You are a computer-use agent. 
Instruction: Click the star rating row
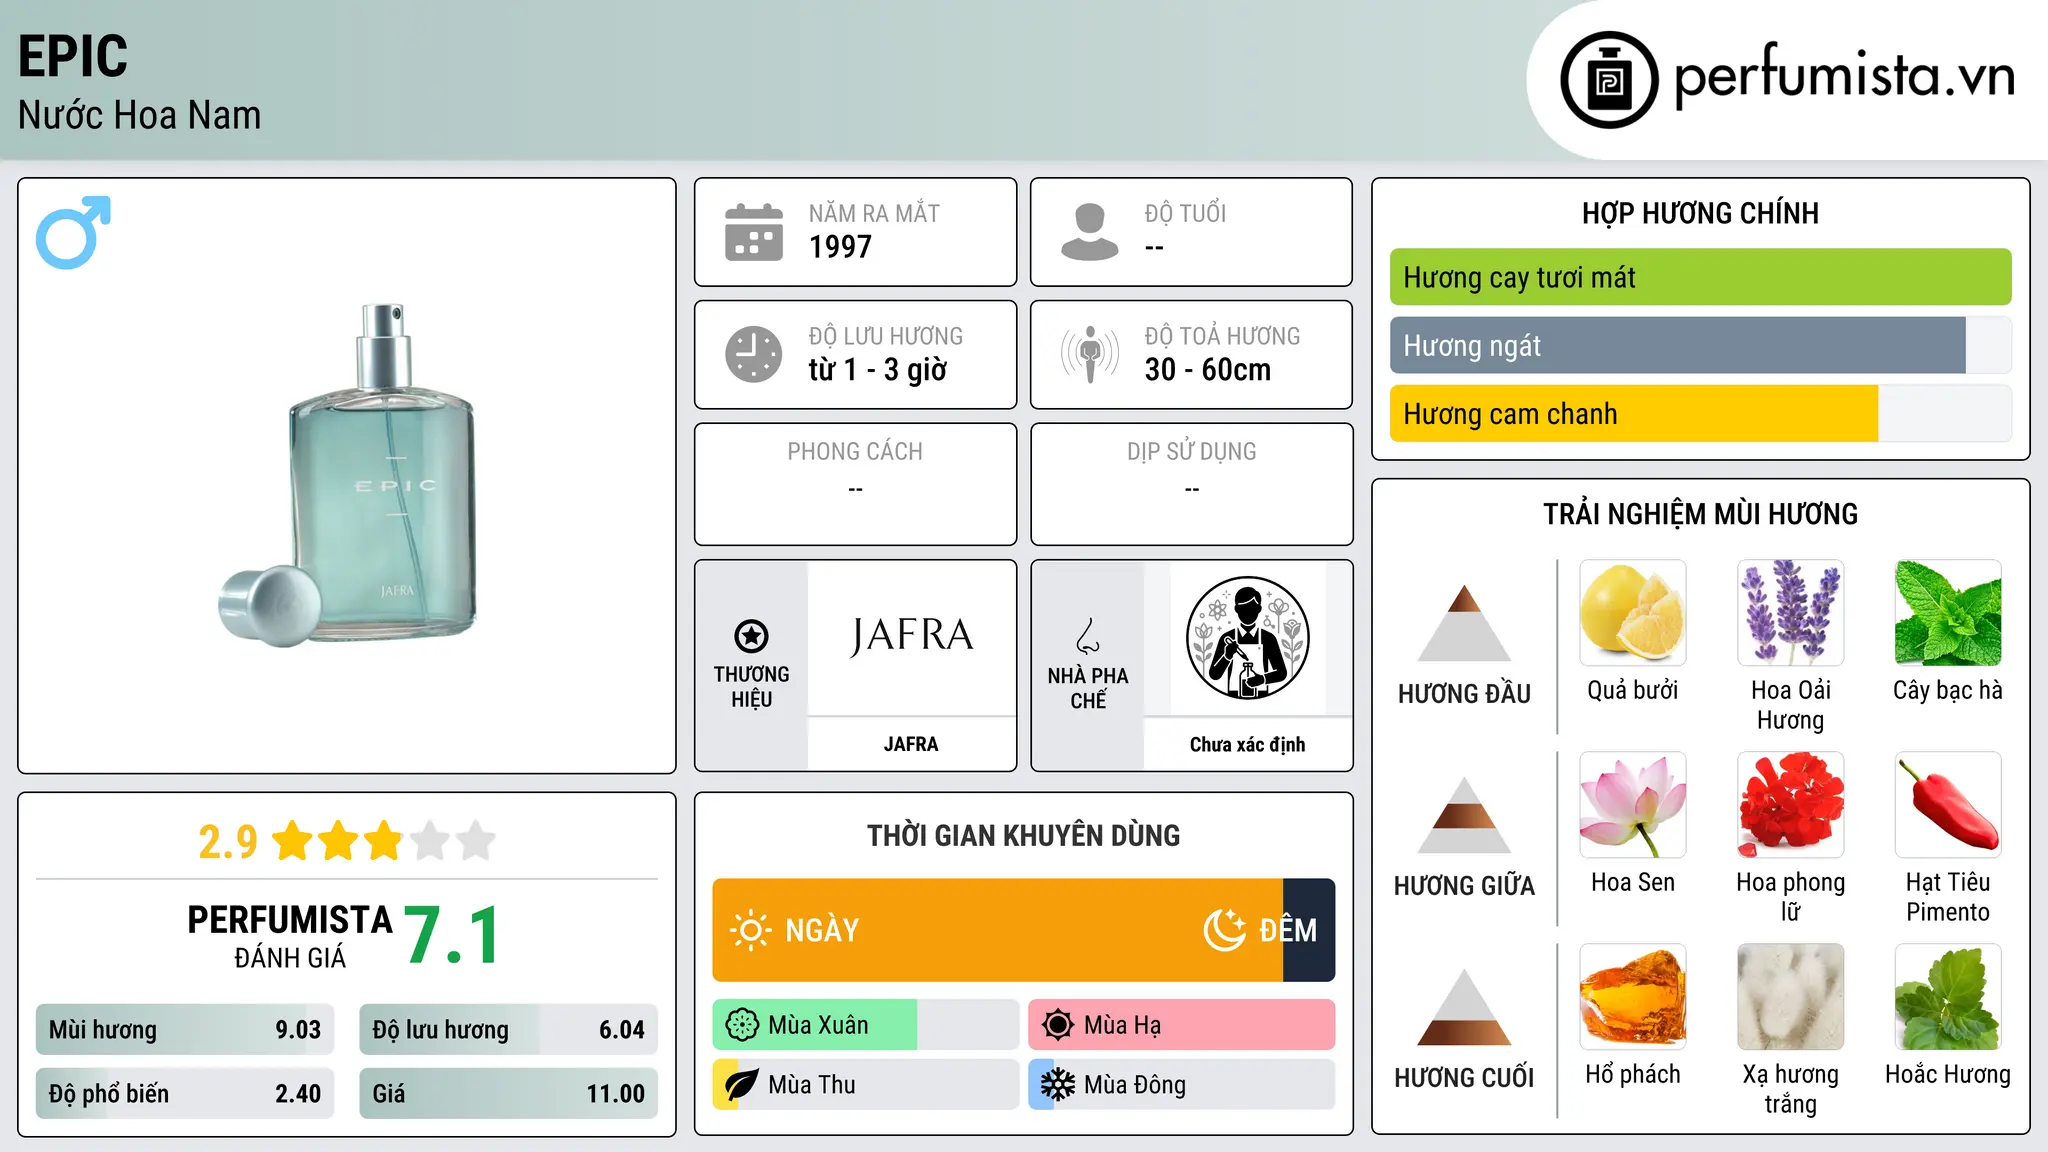[384, 841]
